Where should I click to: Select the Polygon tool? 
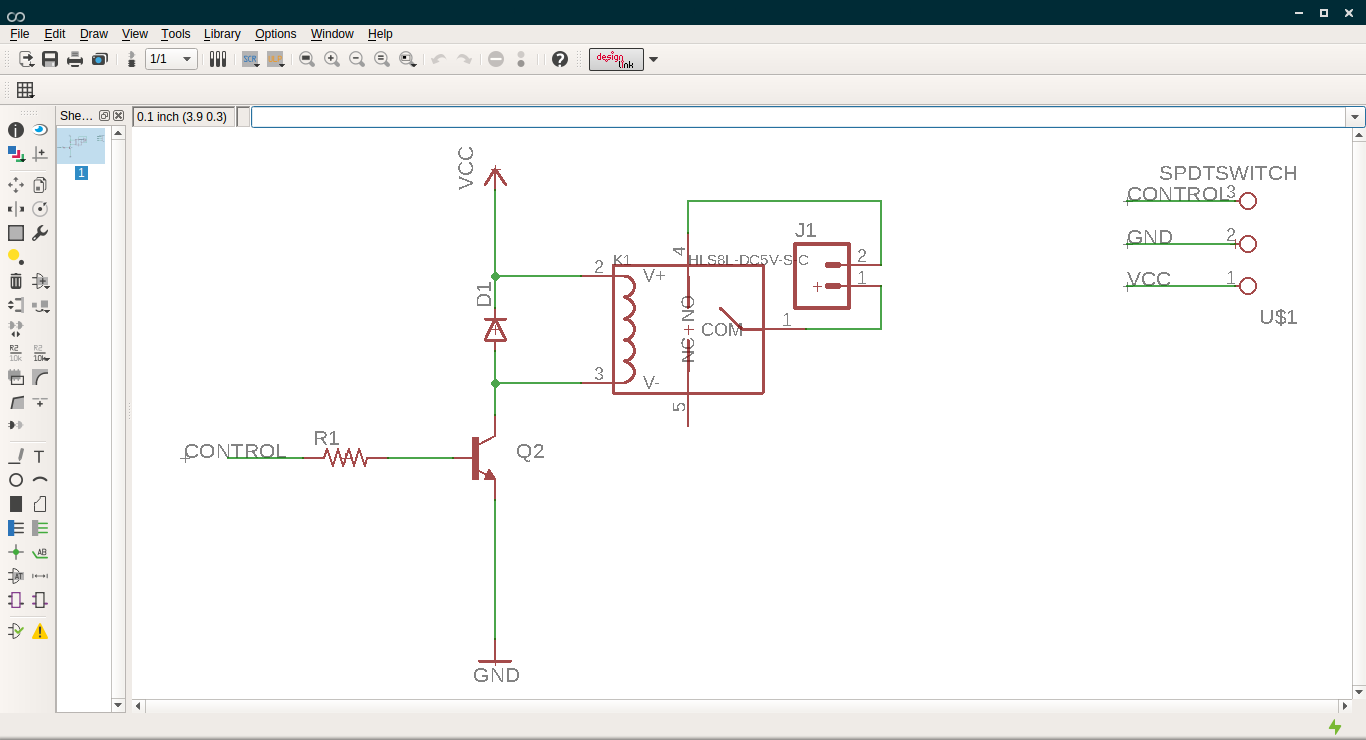(40, 504)
